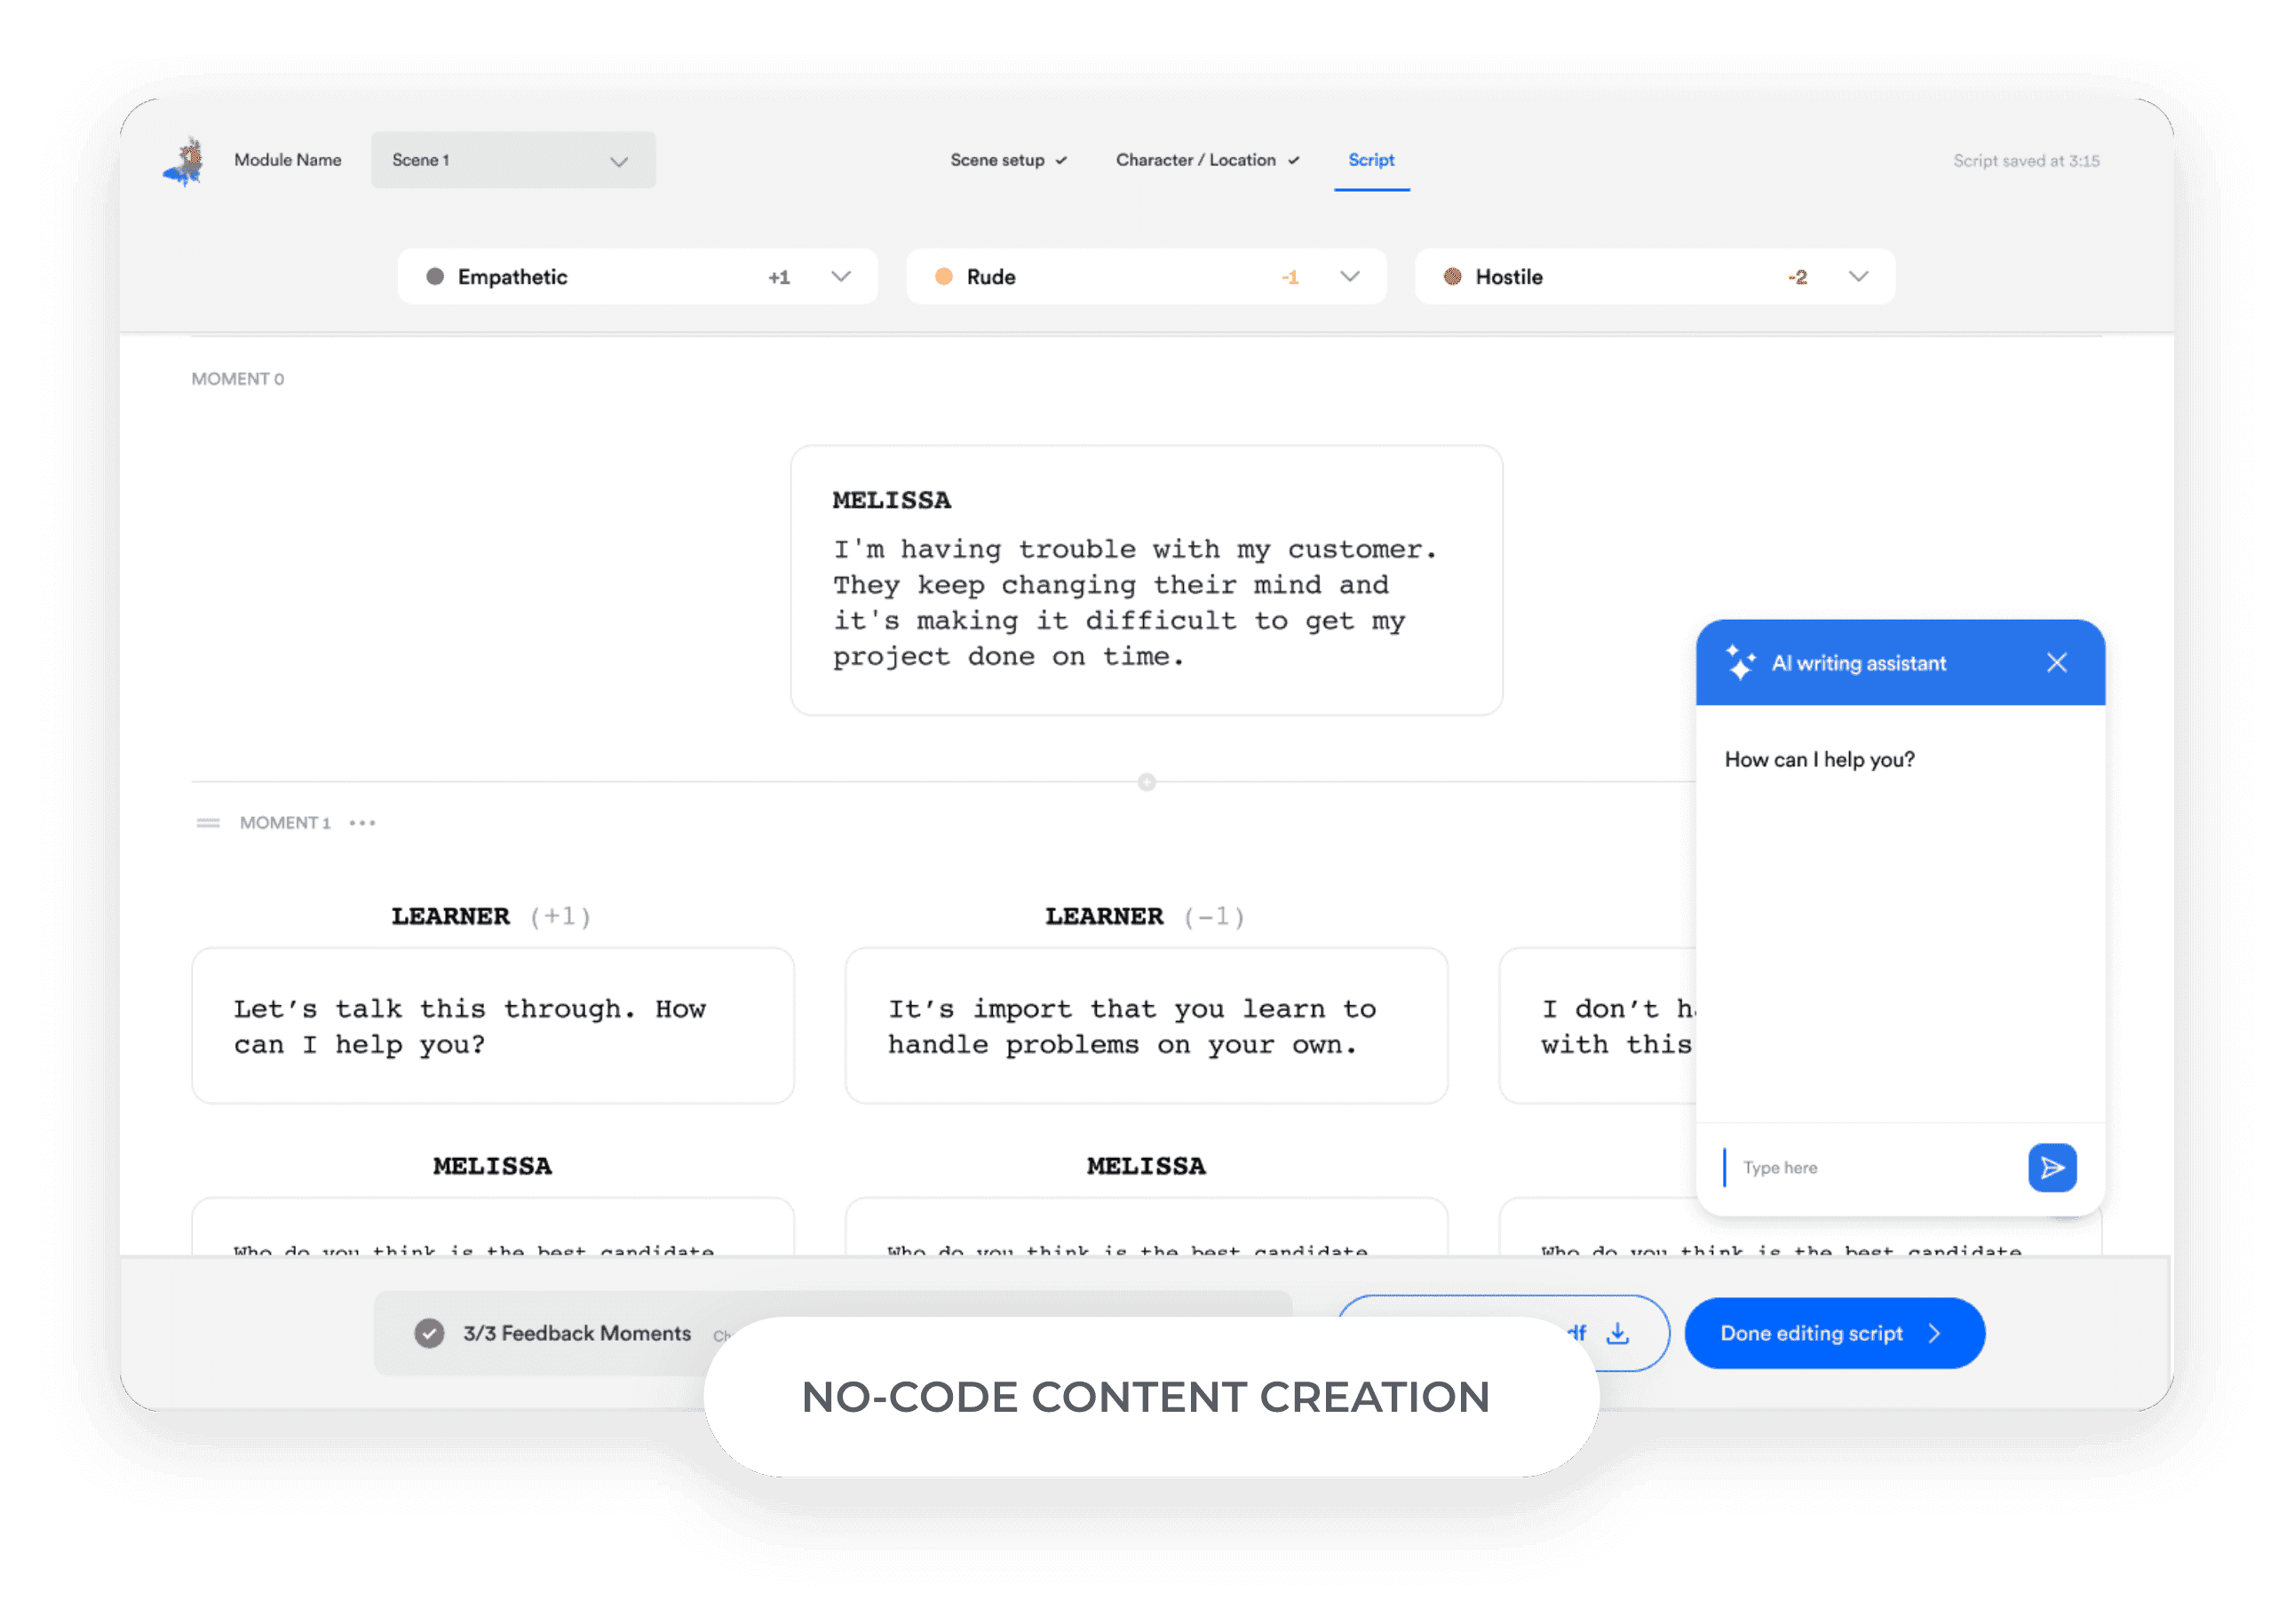This screenshot has width=2294, height=1624.
Task: Click the connector node between Moment 0 and 1
Action: [x=1147, y=780]
